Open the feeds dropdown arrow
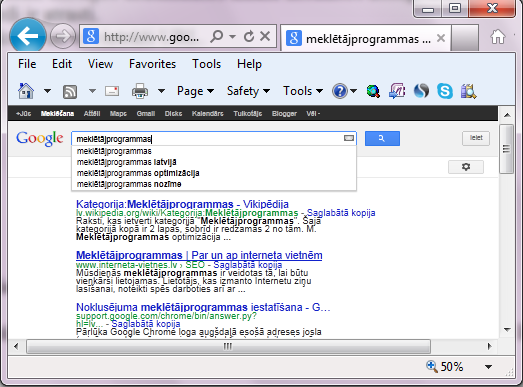The height and width of the screenshot is (387, 523). pos(92,91)
